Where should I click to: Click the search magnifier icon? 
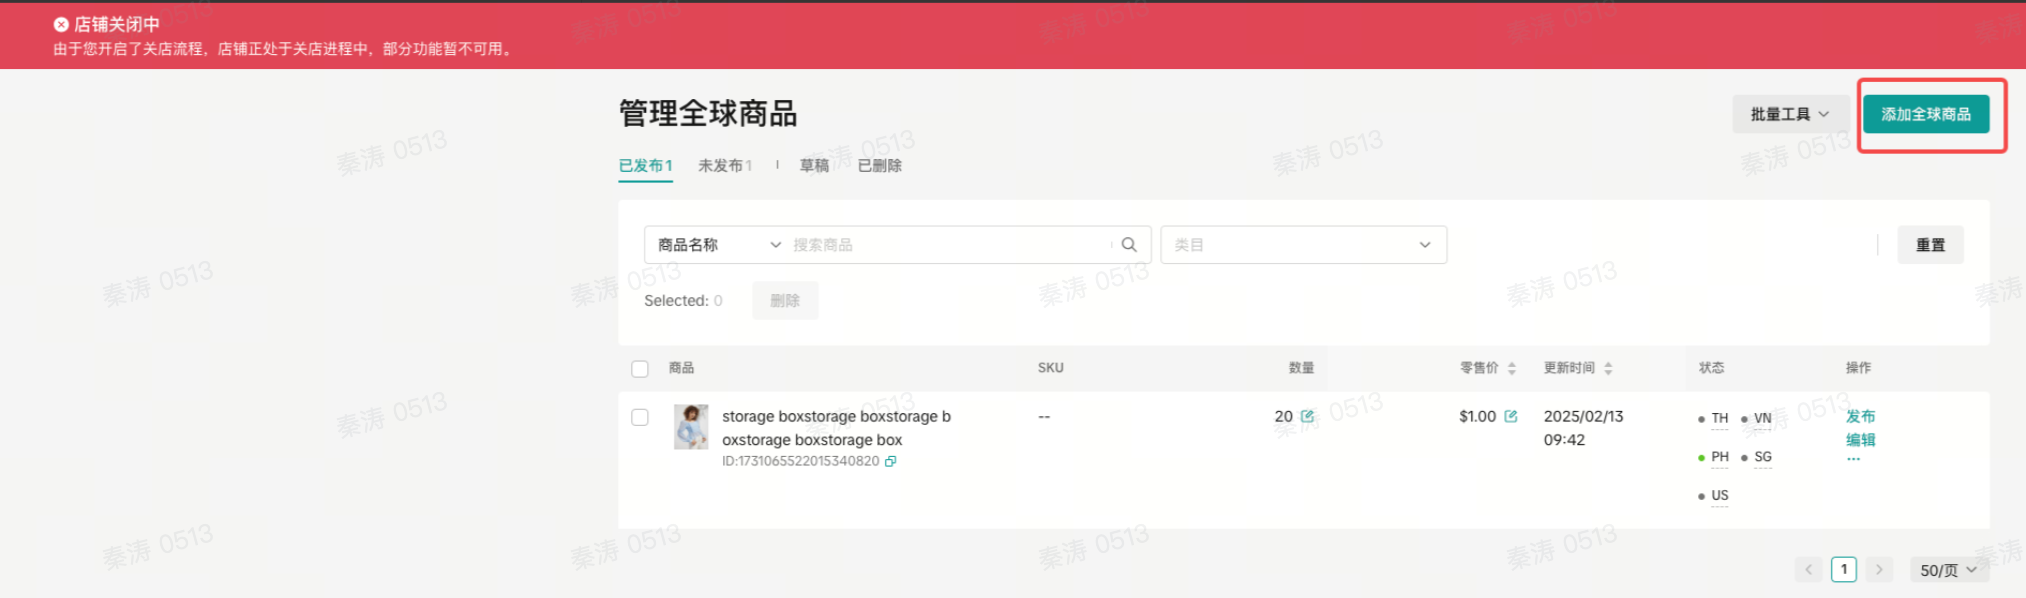(1129, 245)
